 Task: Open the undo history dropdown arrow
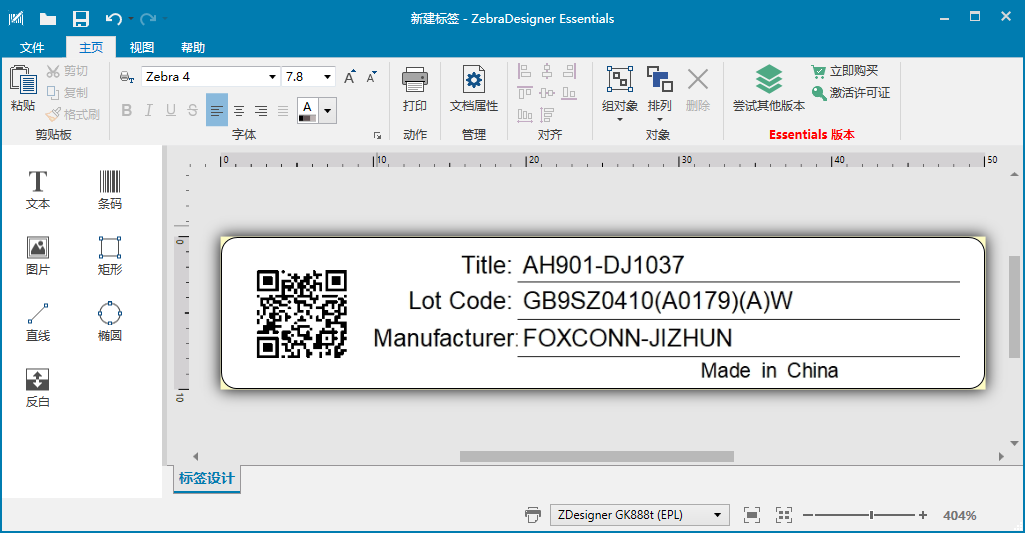coord(131,19)
